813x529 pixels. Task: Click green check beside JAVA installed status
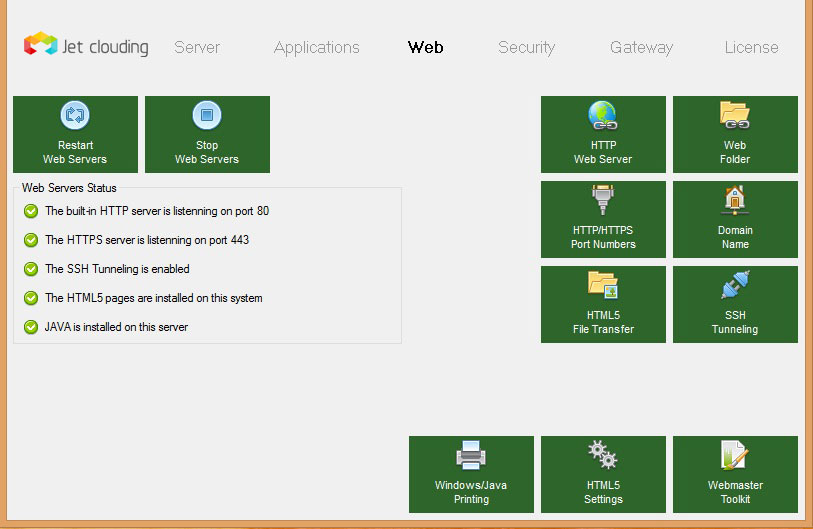click(31, 327)
